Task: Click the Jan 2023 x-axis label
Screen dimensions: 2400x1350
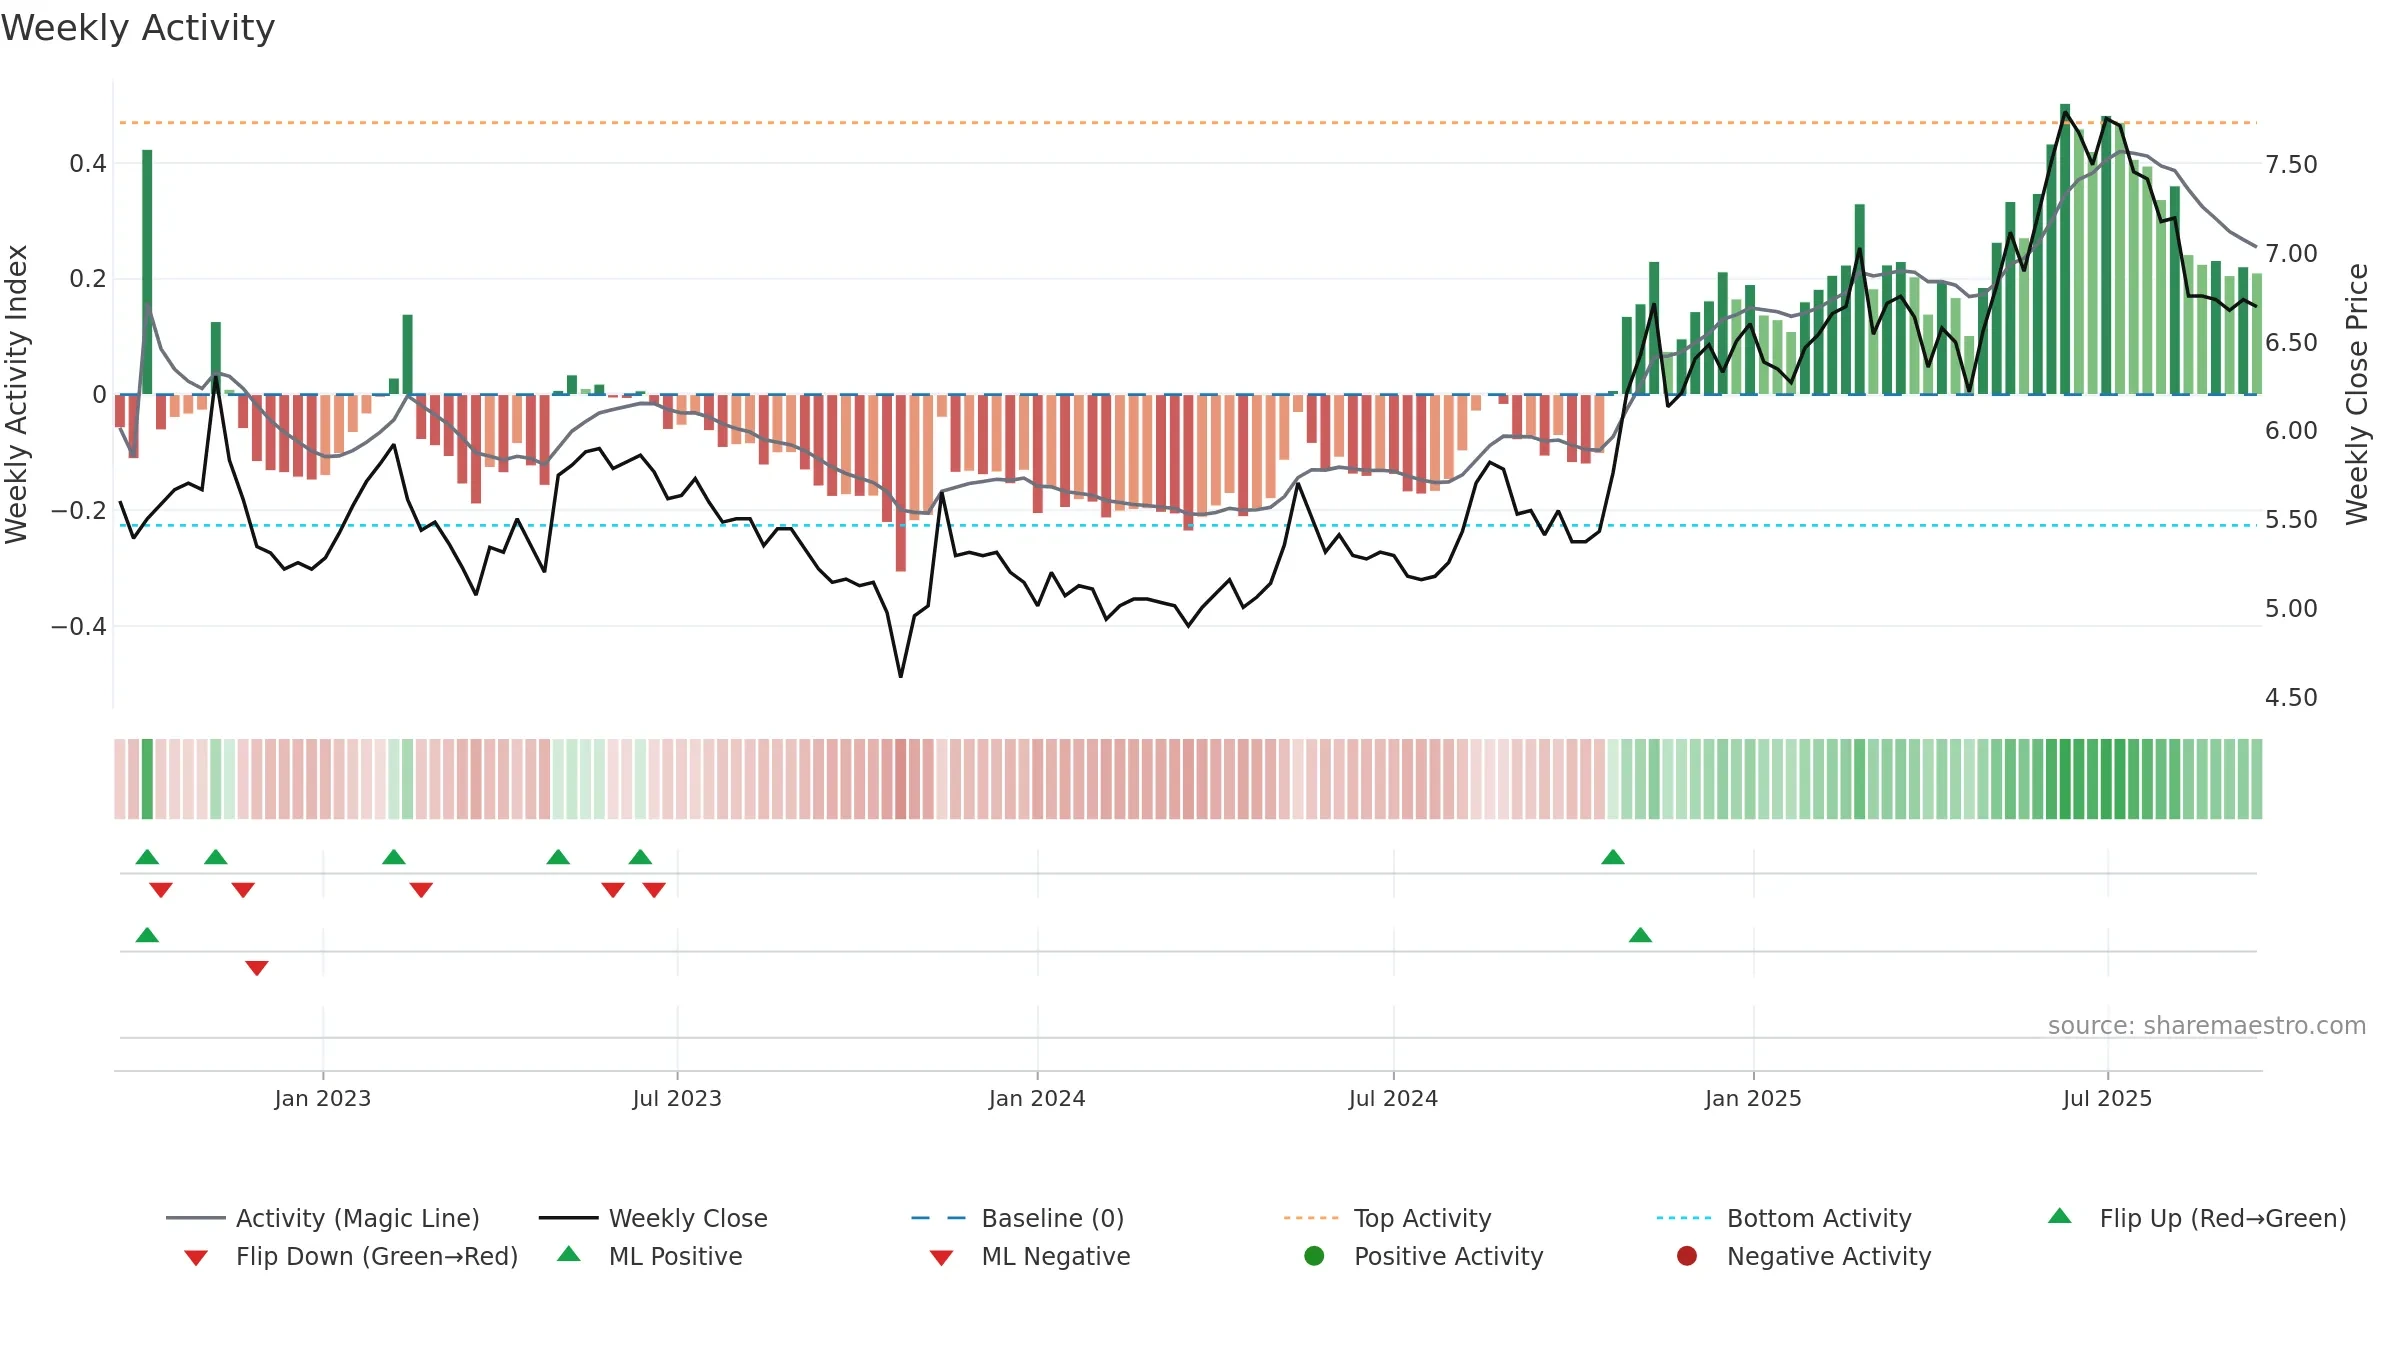Action: click(x=323, y=1098)
